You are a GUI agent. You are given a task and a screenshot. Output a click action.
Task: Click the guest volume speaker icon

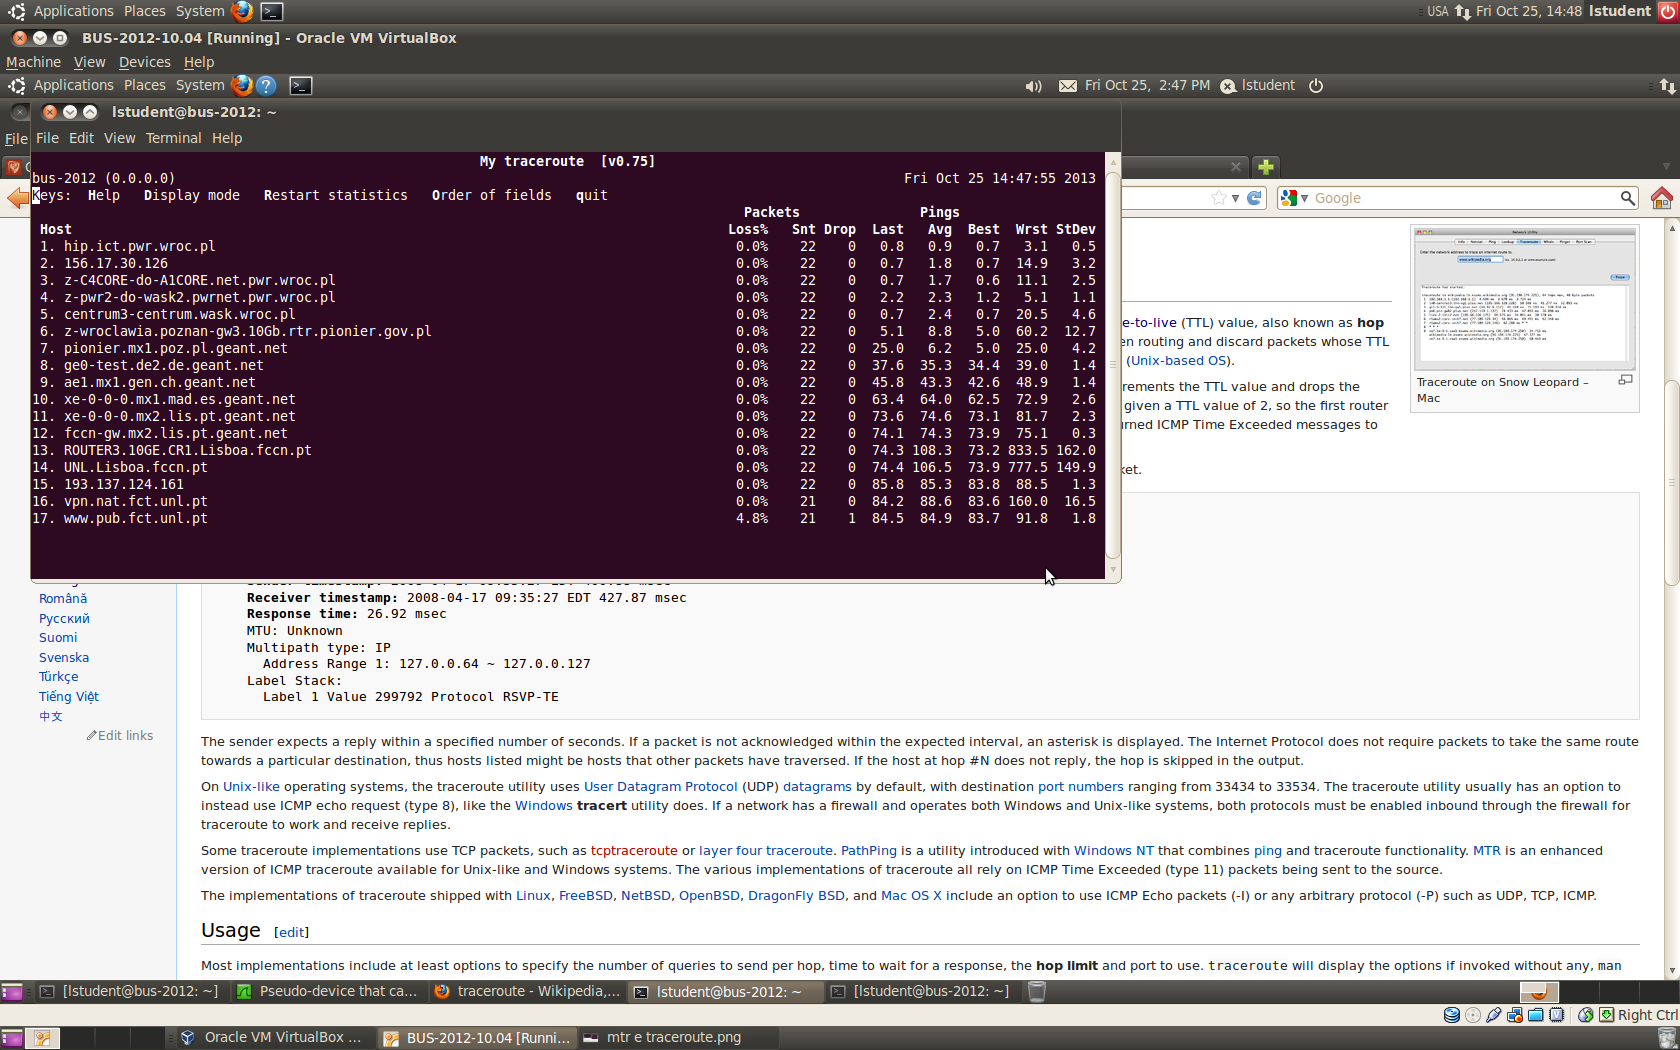coord(1033,86)
